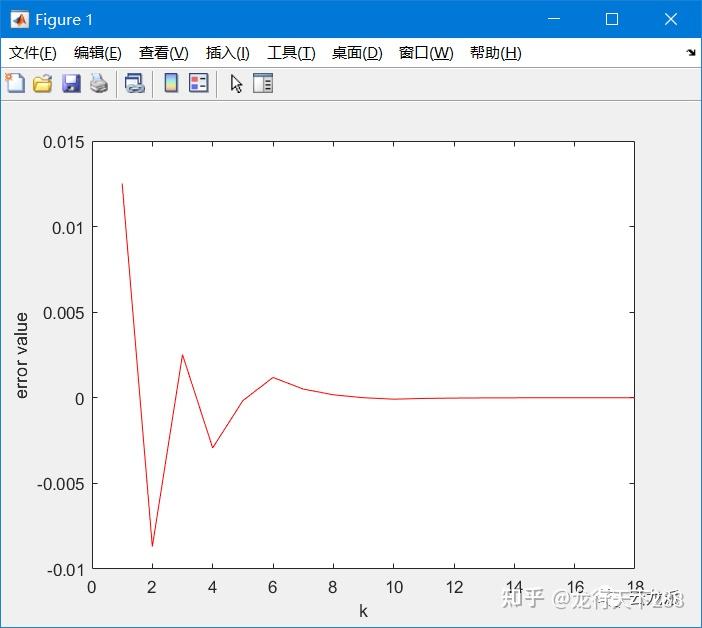Click the -0.005 y-axis tick label

pos(61,484)
